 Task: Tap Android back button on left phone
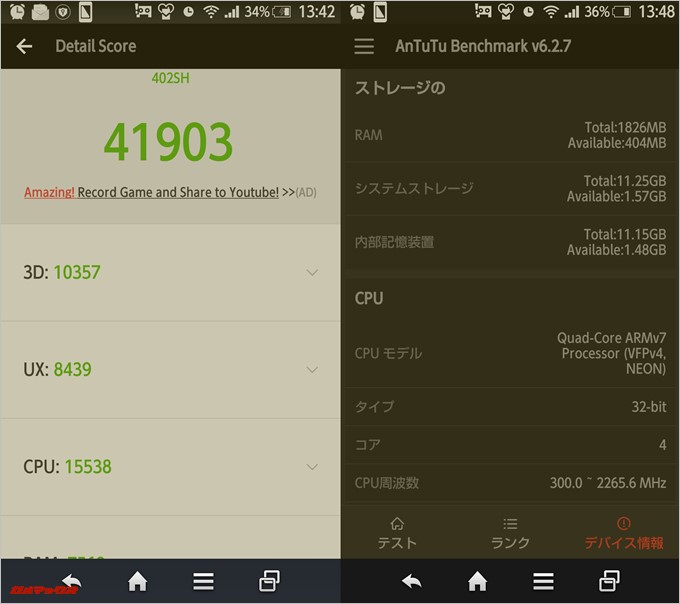[x=72, y=581]
